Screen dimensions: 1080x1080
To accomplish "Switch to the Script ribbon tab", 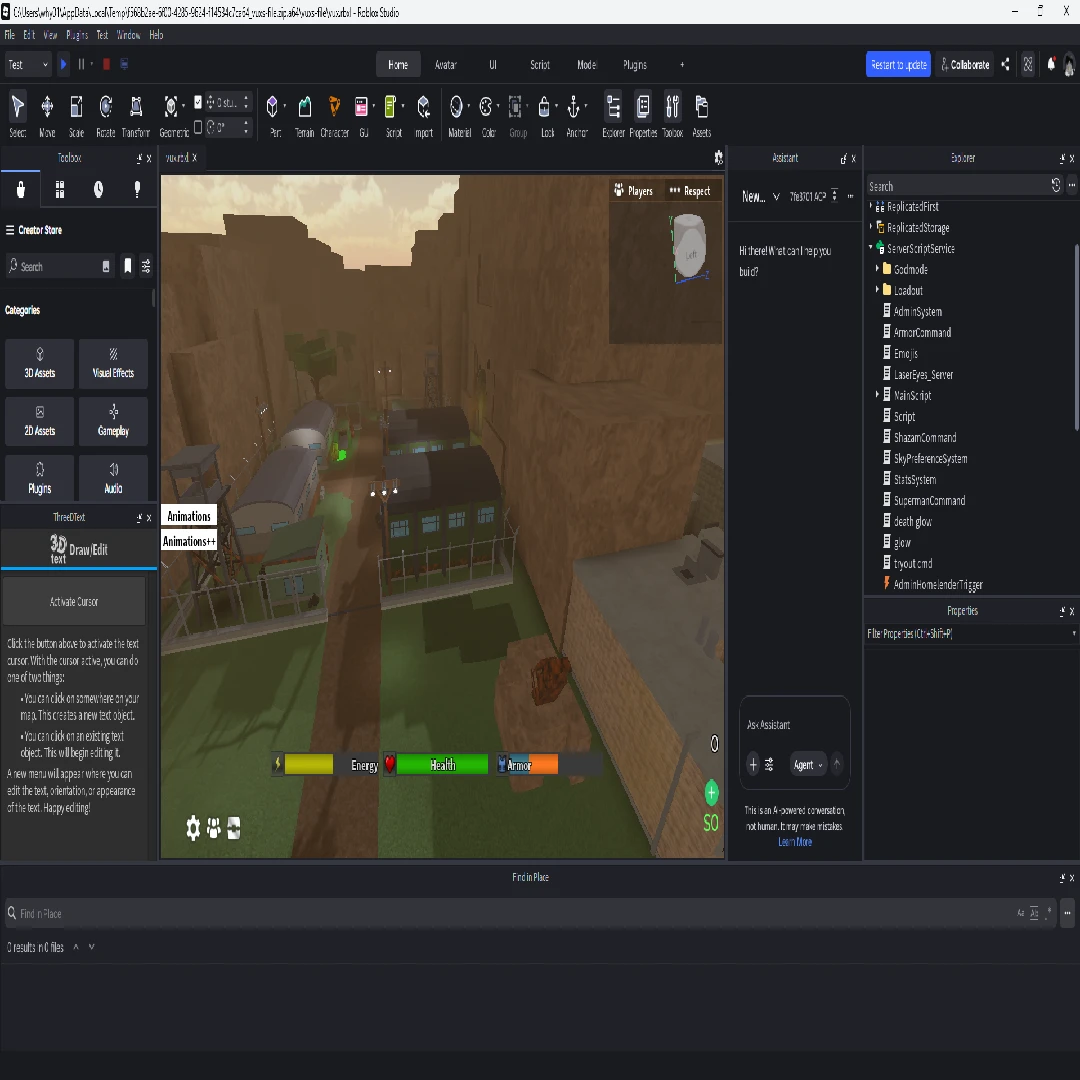I will coord(539,65).
